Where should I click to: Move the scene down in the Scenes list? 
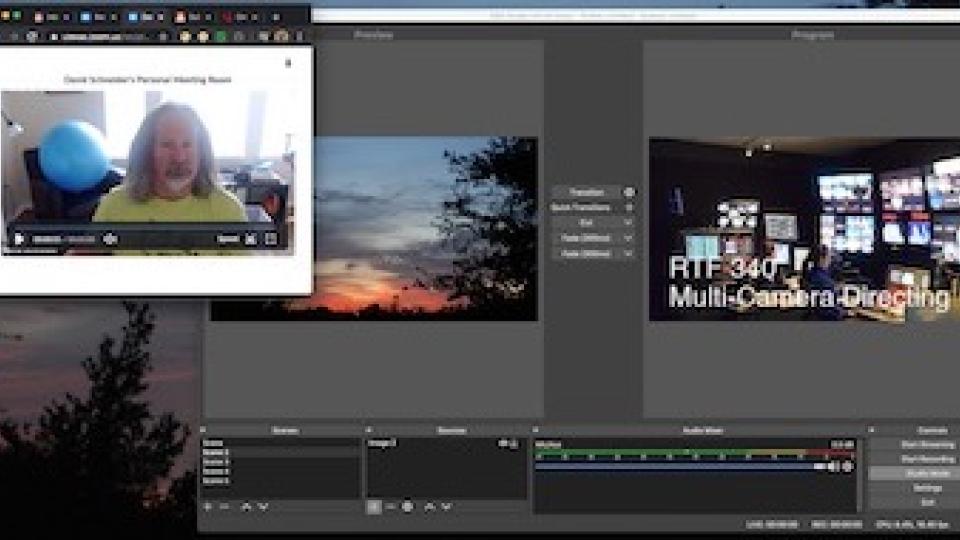(263, 507)
